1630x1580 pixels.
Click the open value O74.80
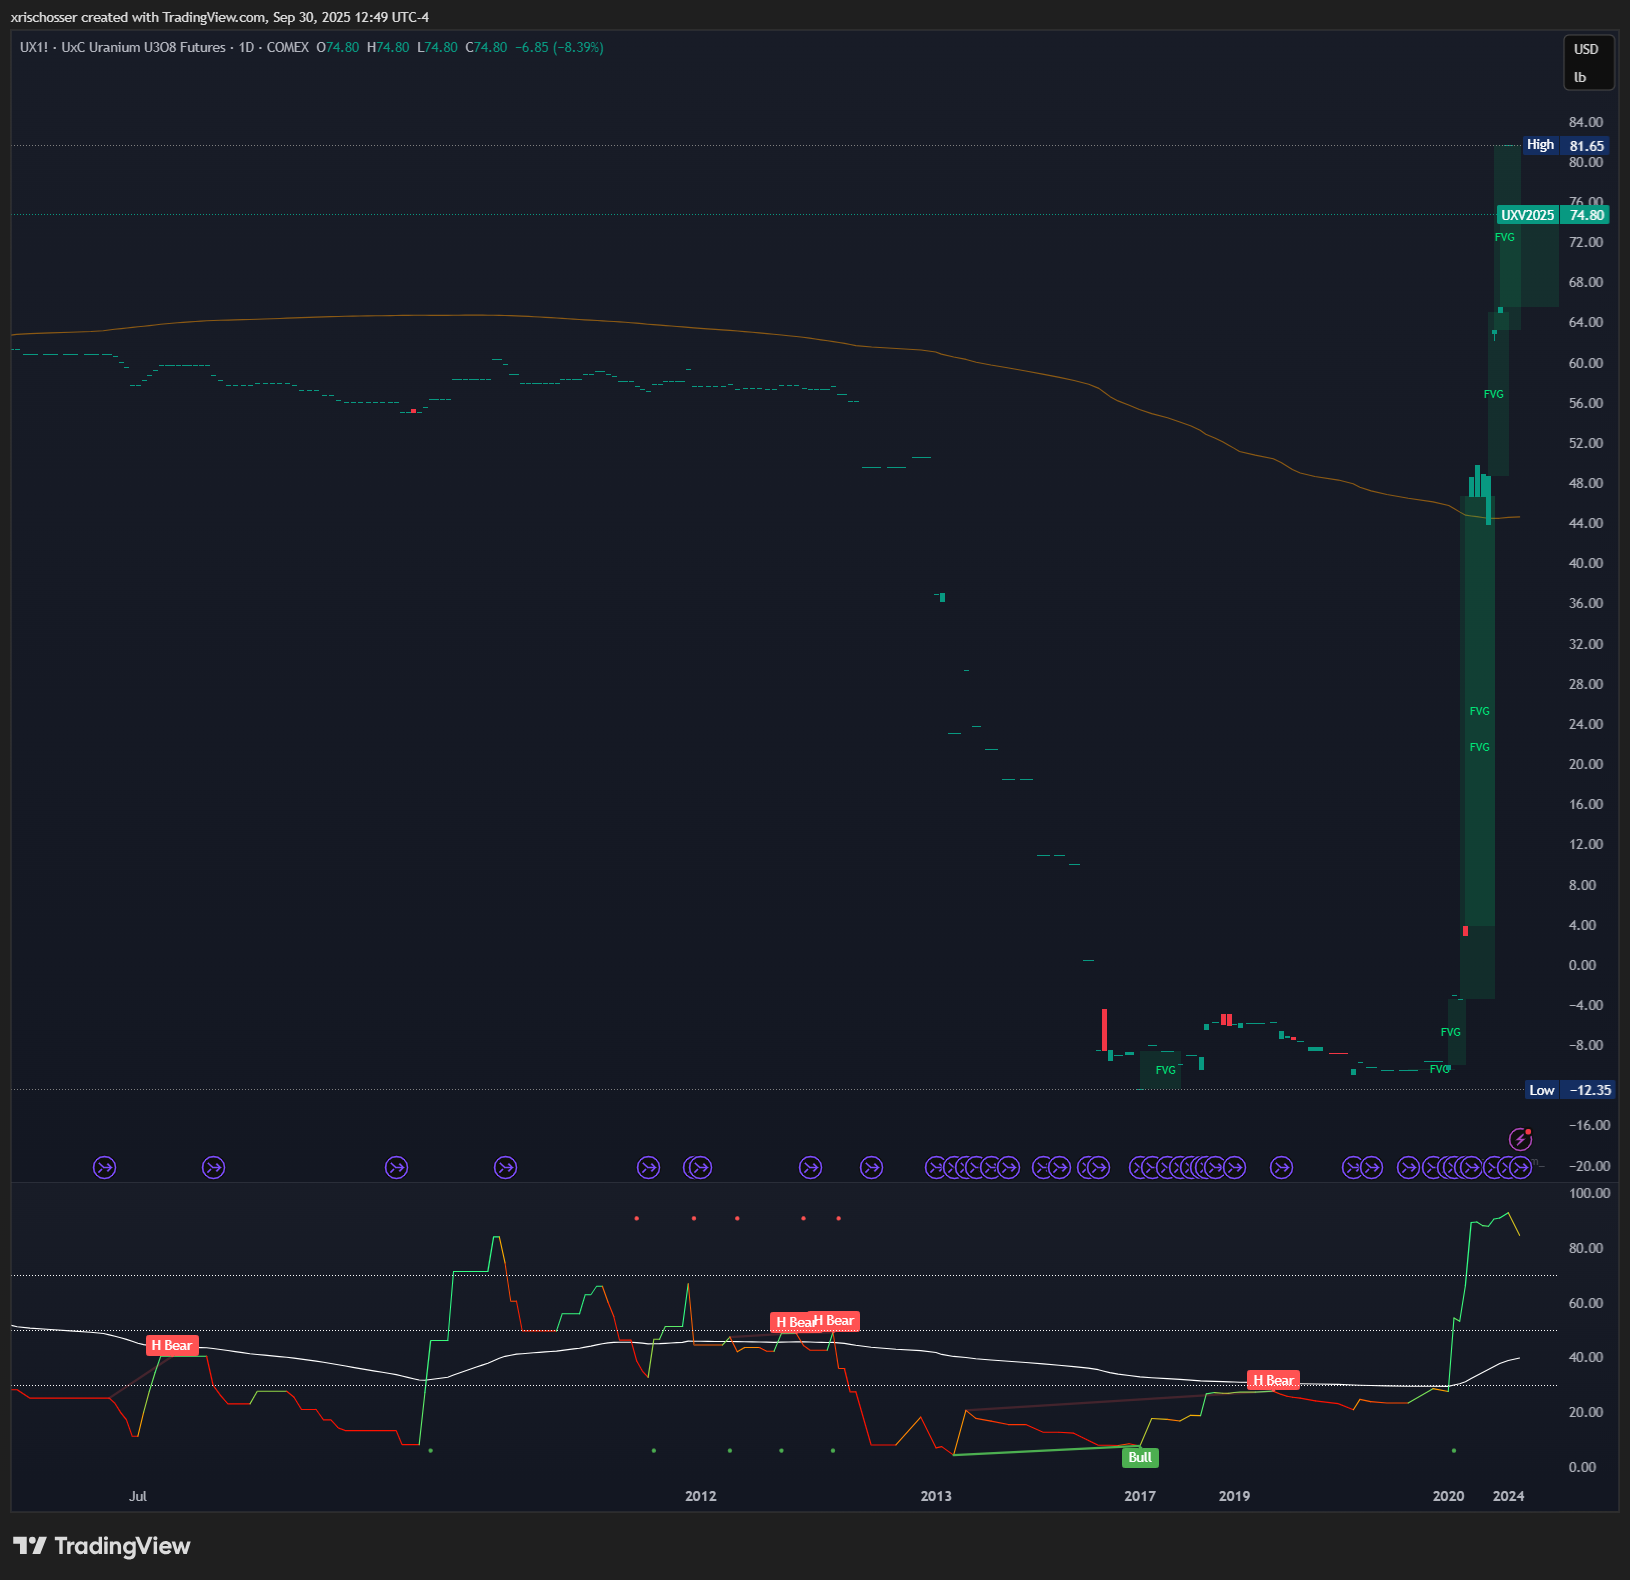[338, 47]
